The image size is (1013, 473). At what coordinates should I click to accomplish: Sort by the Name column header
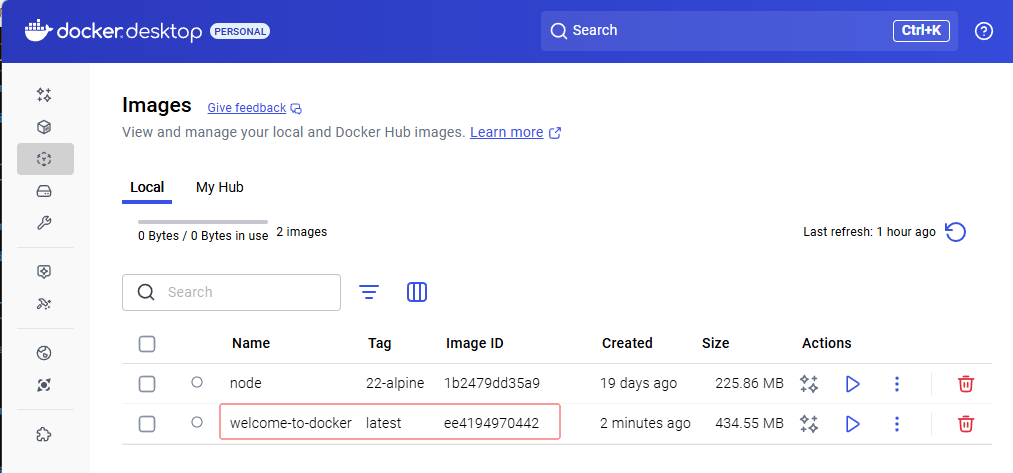251,343
